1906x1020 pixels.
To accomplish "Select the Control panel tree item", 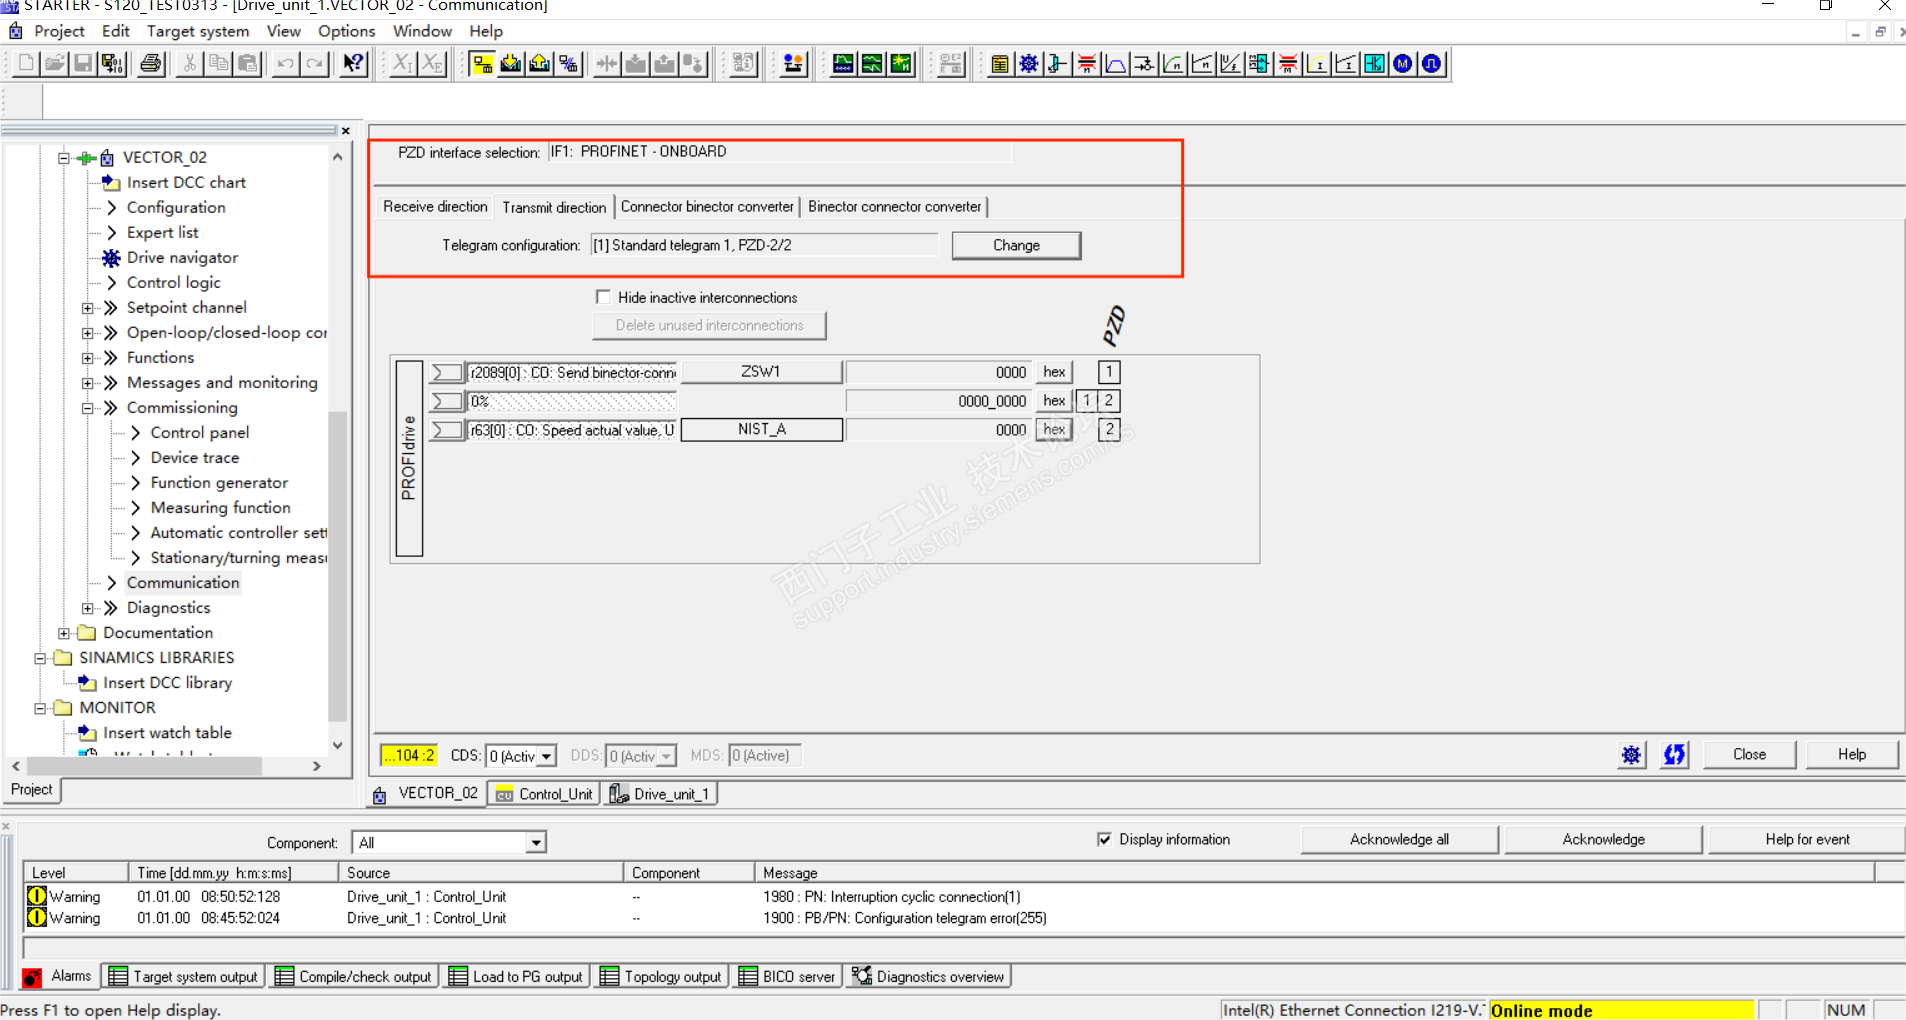I will (x=200, y=433).
